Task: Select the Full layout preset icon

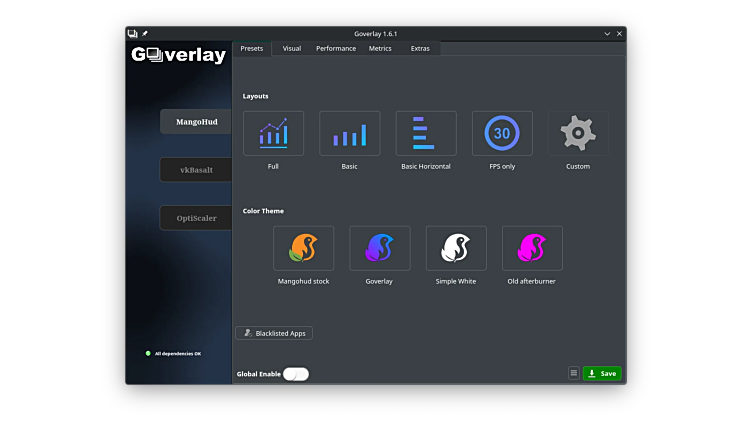Action: [x=273, y=133]
